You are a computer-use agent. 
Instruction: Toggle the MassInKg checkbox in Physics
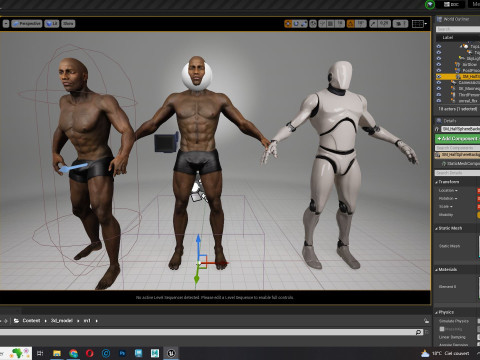442,329
